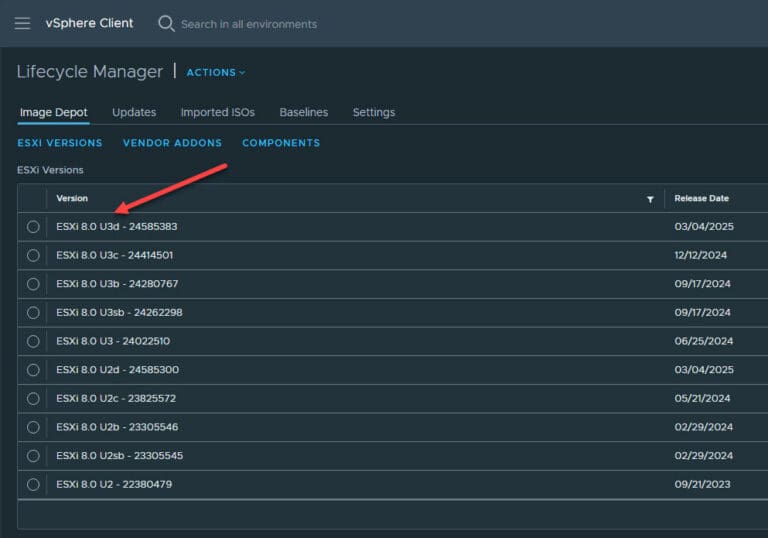This screenshot has width=768, height=538.
Task: Click version text ESXi 8.0 U3b - 24280767
Action: point(117,284)
